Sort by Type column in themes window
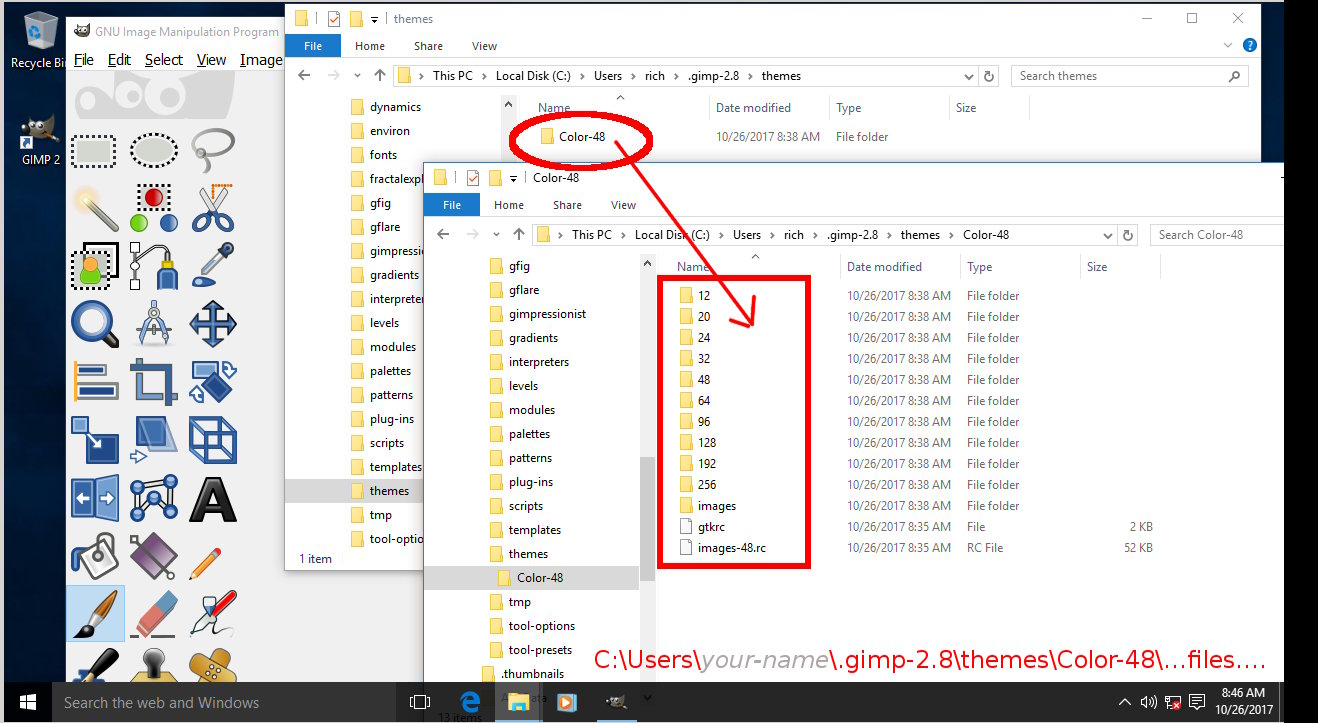Viewport: 1318px width, 723px height. 848,108
